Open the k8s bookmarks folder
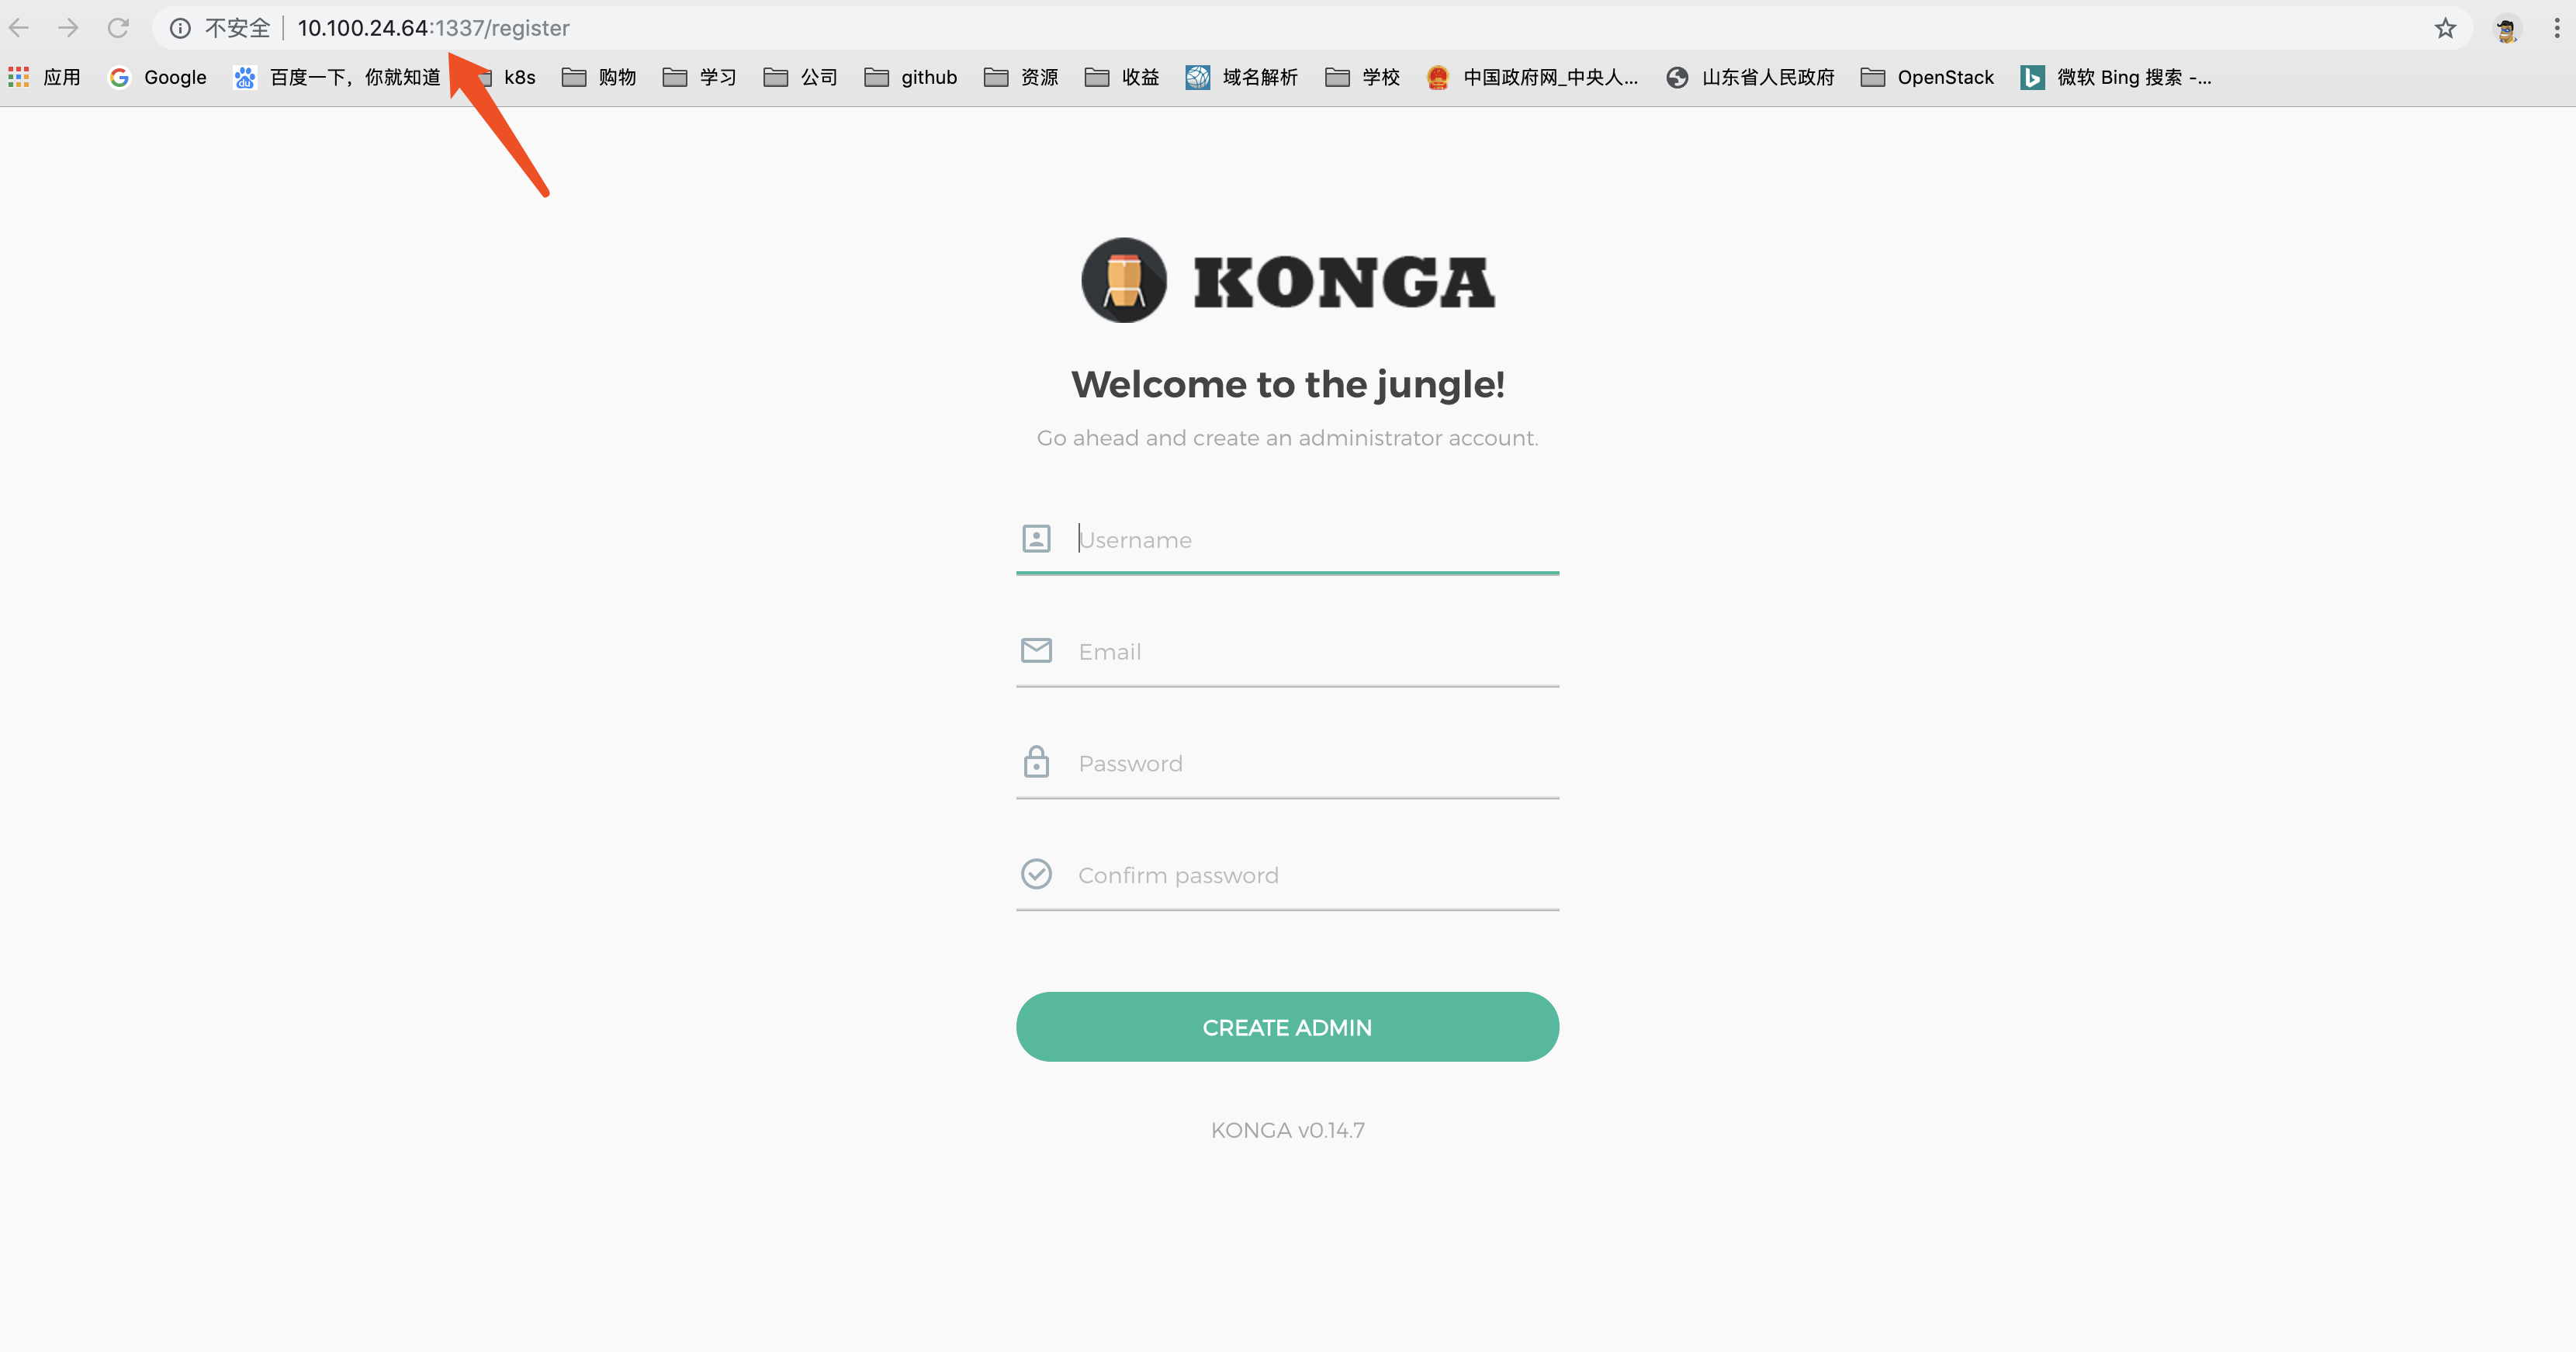The height and width of the screenshot is (1352, 2576). pos(511,77)
